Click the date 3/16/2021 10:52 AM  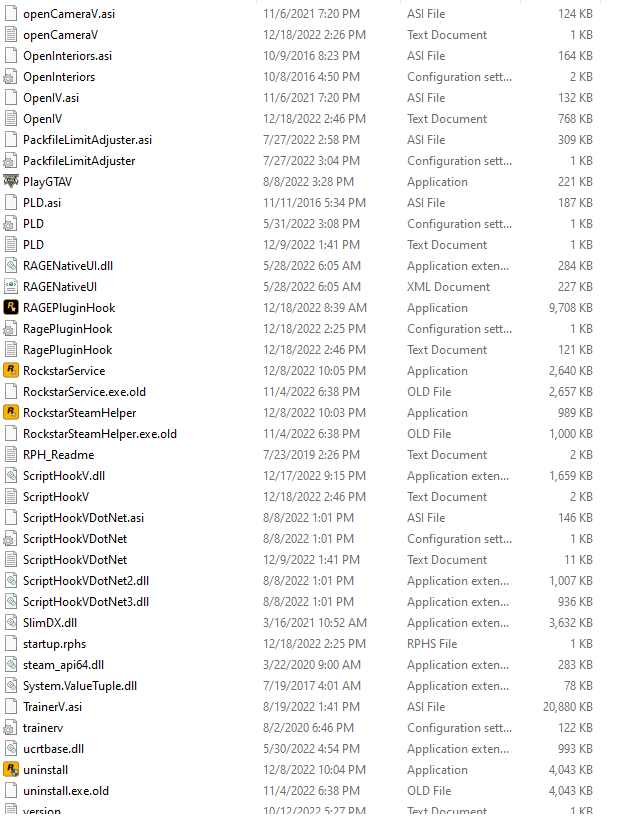315,623
